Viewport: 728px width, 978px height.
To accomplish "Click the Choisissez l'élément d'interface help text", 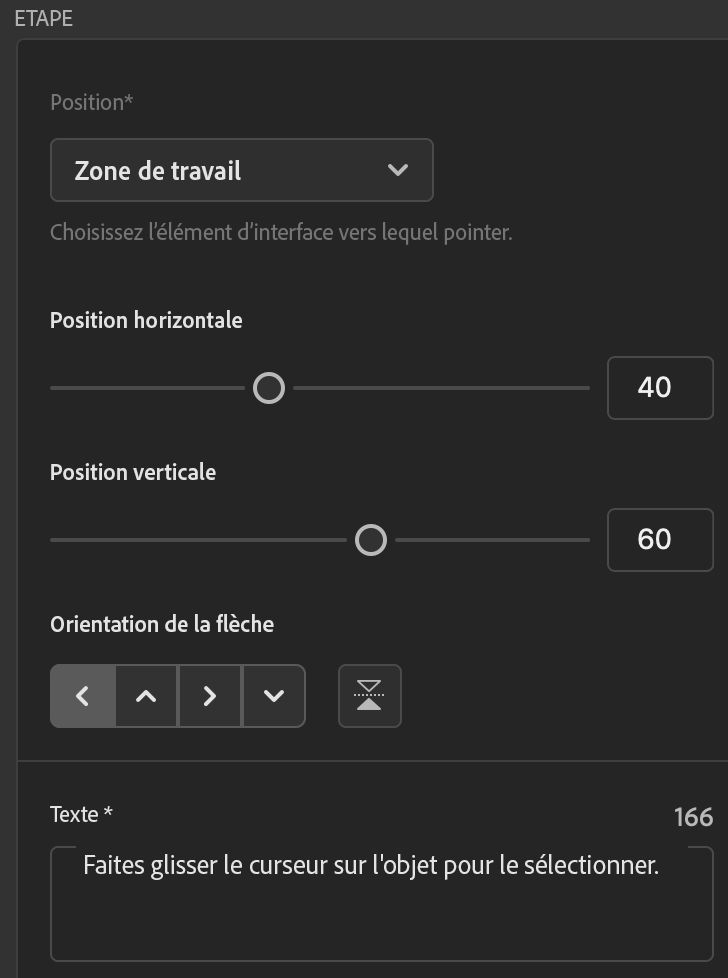I will click(x=281, y=233).
